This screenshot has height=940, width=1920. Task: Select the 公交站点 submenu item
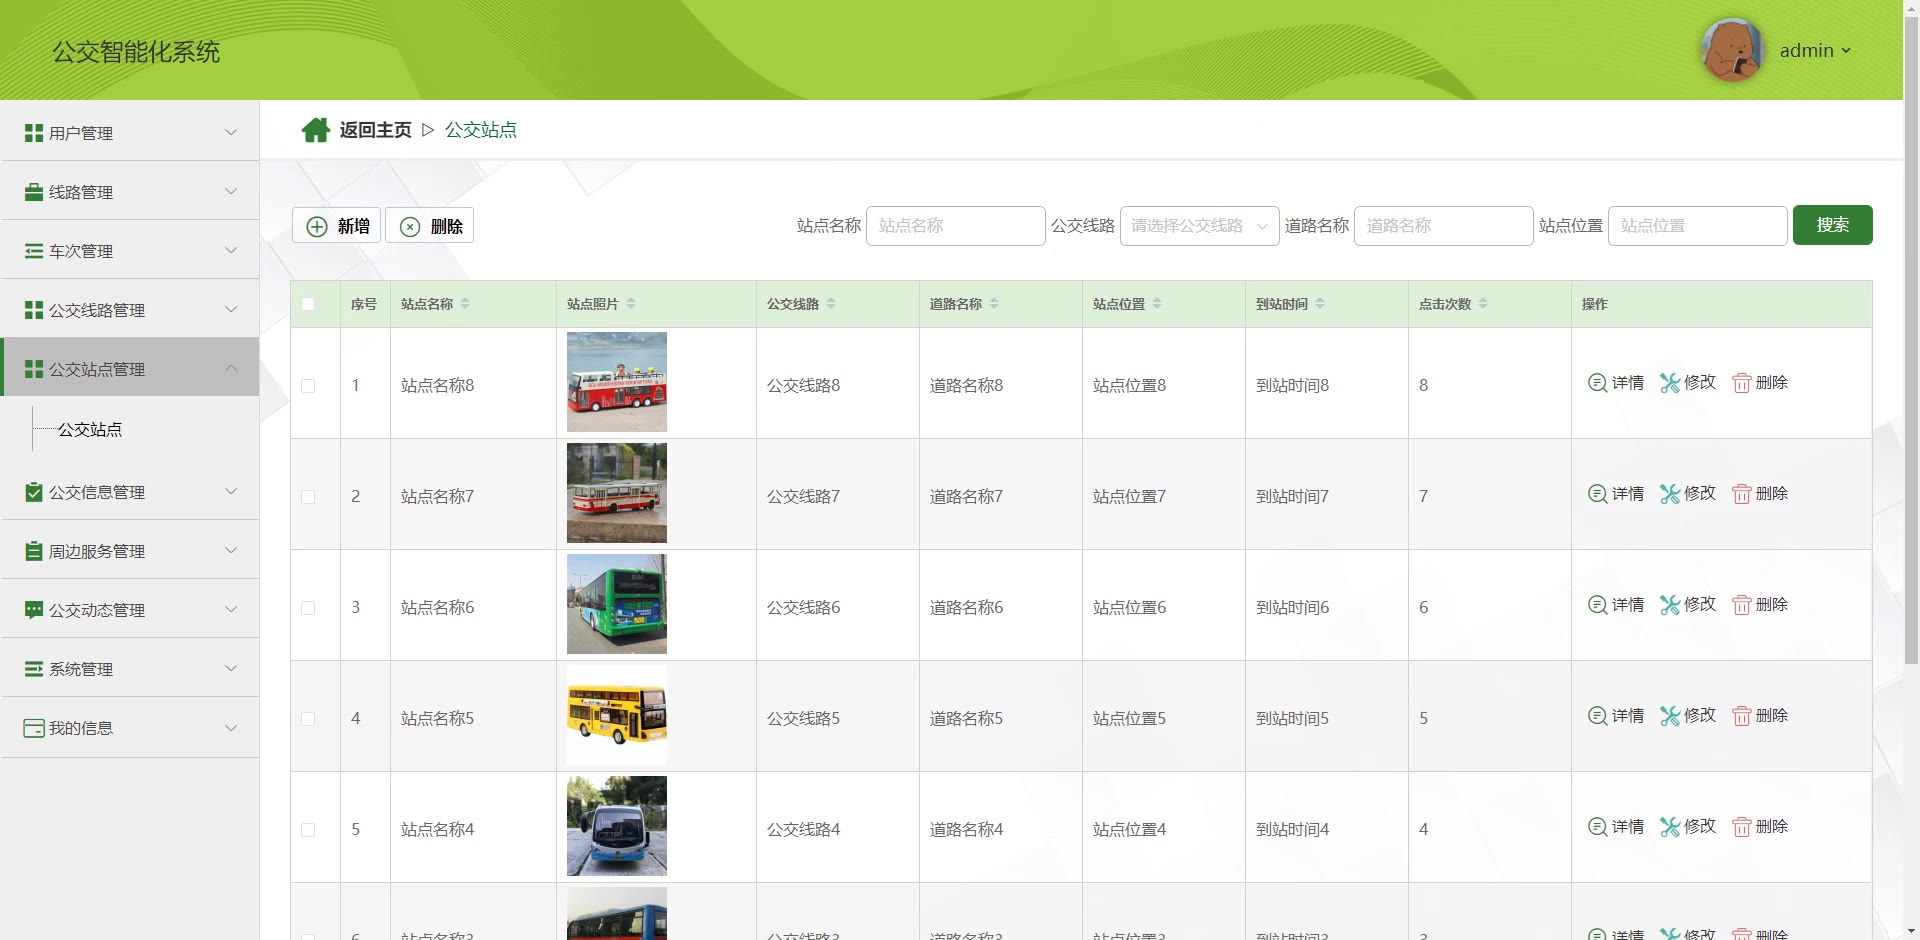pyautogui.click(x=90, y=429)
